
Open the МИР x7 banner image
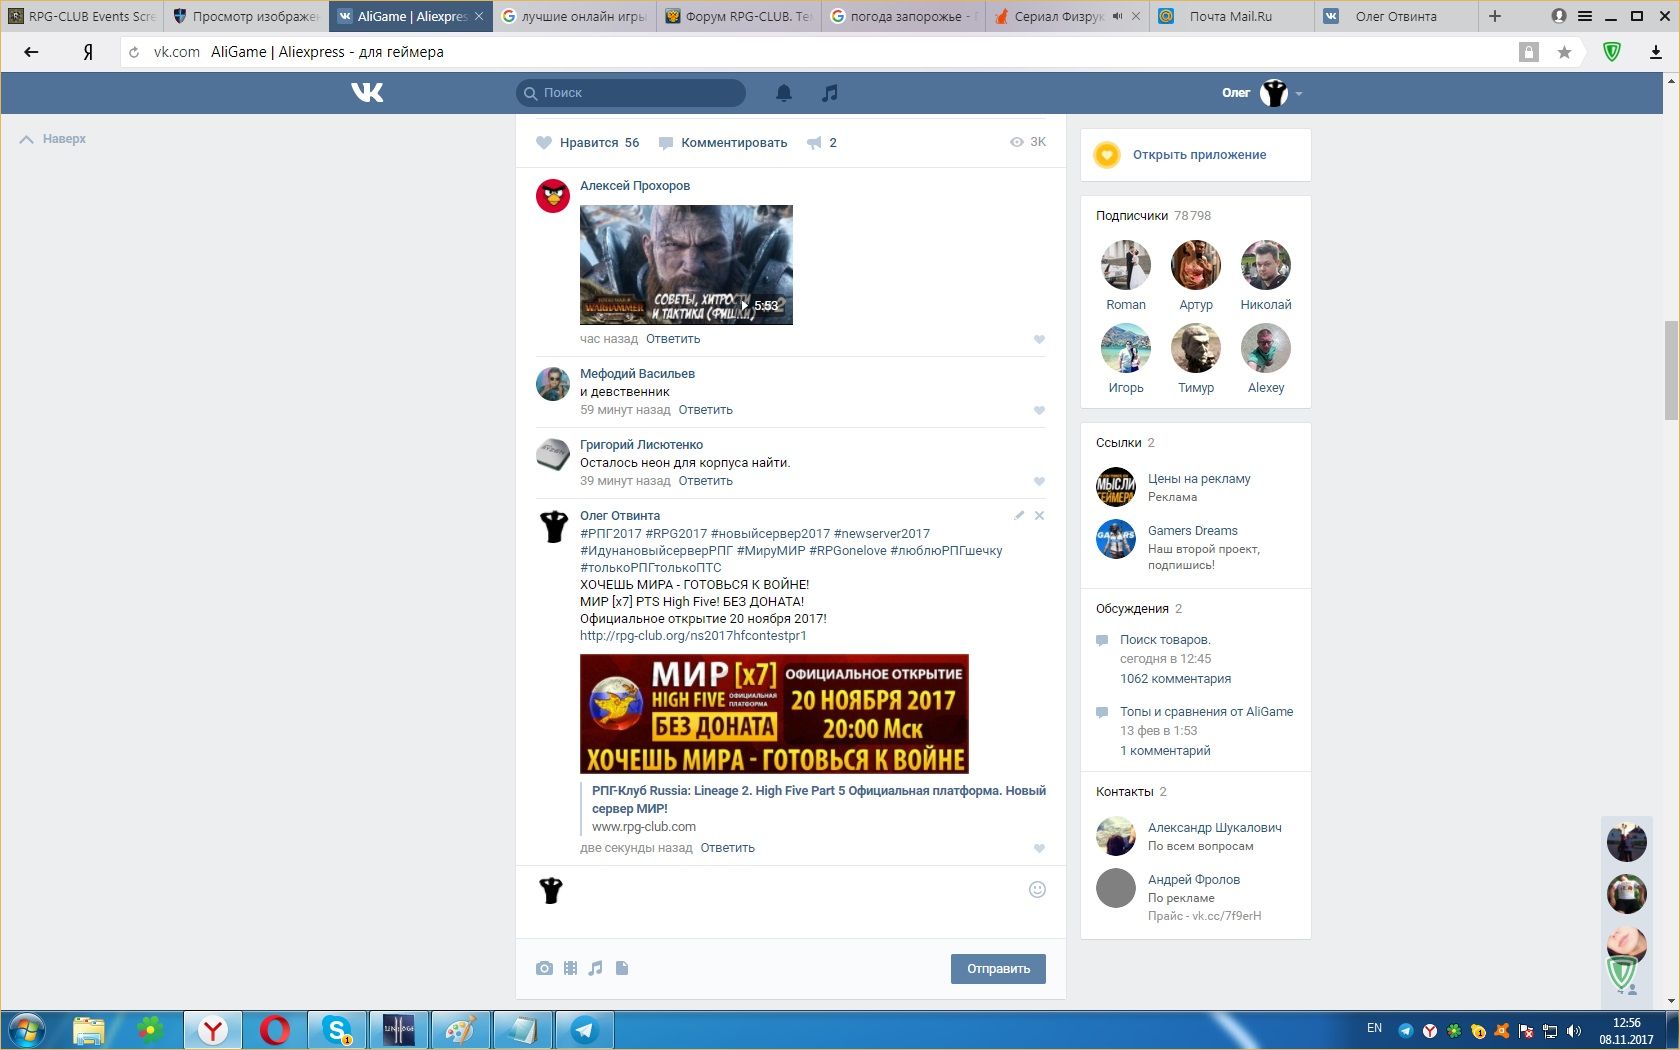[x=774, y=714]
